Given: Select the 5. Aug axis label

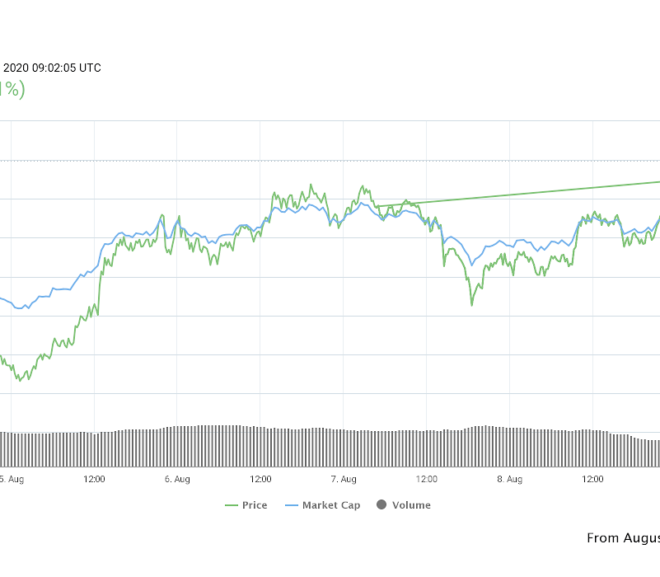Looking at the screenshot, I should click(11, 479).
